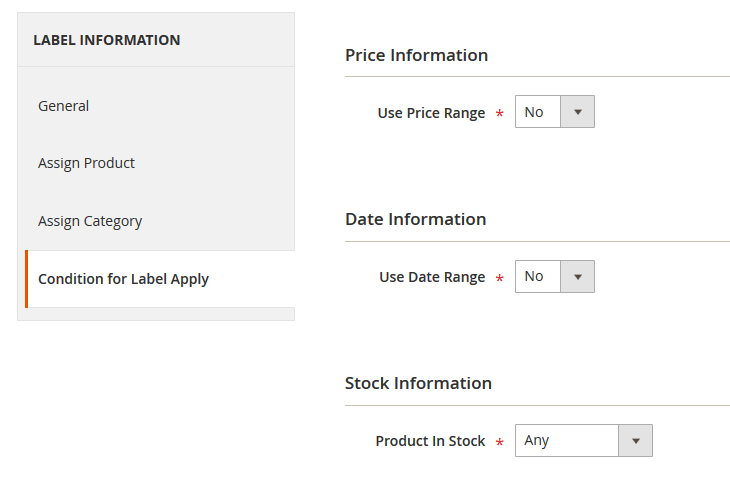
Task: Click the Product In Stock dropdown arrow
Action: [x=635, y=440]
